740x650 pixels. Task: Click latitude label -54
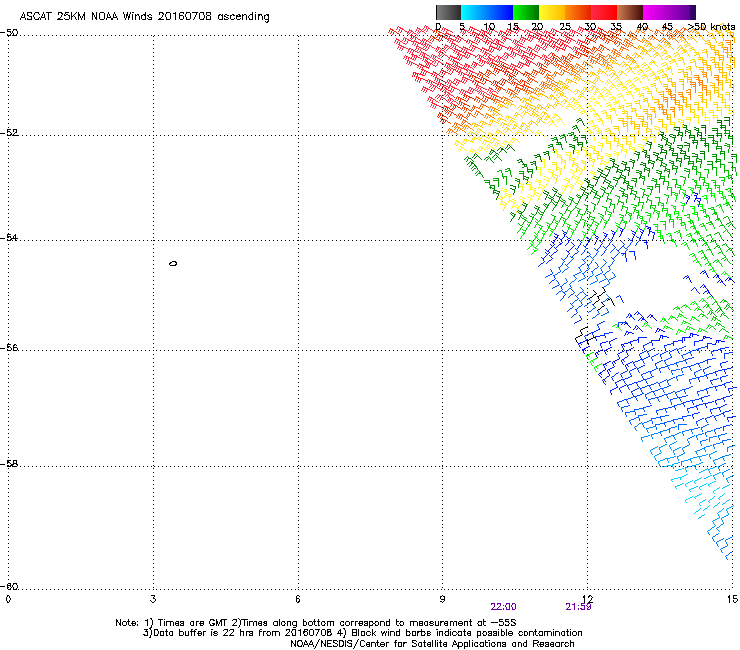coord(9,238)
